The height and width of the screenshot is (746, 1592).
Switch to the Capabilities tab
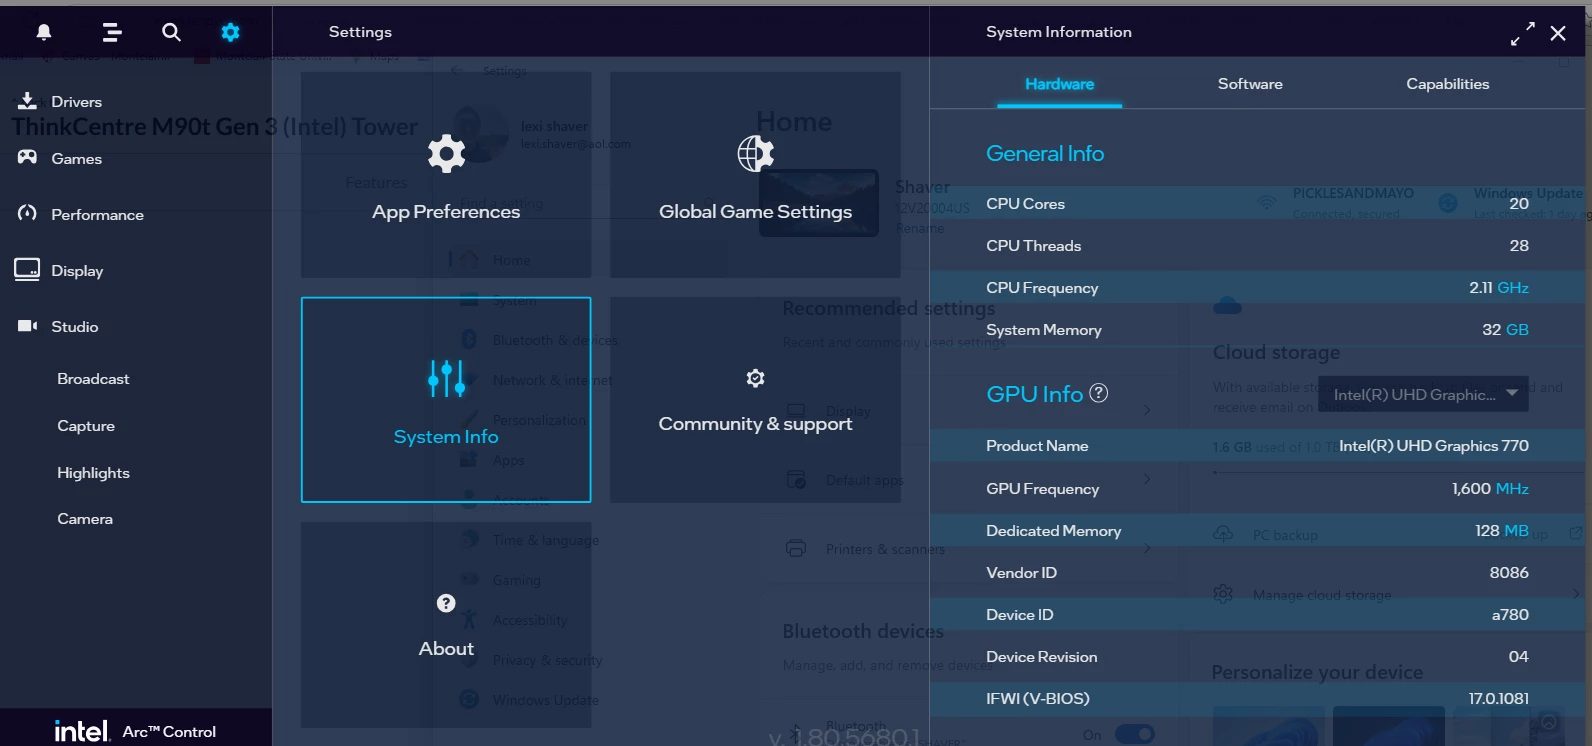point(1447,84)
